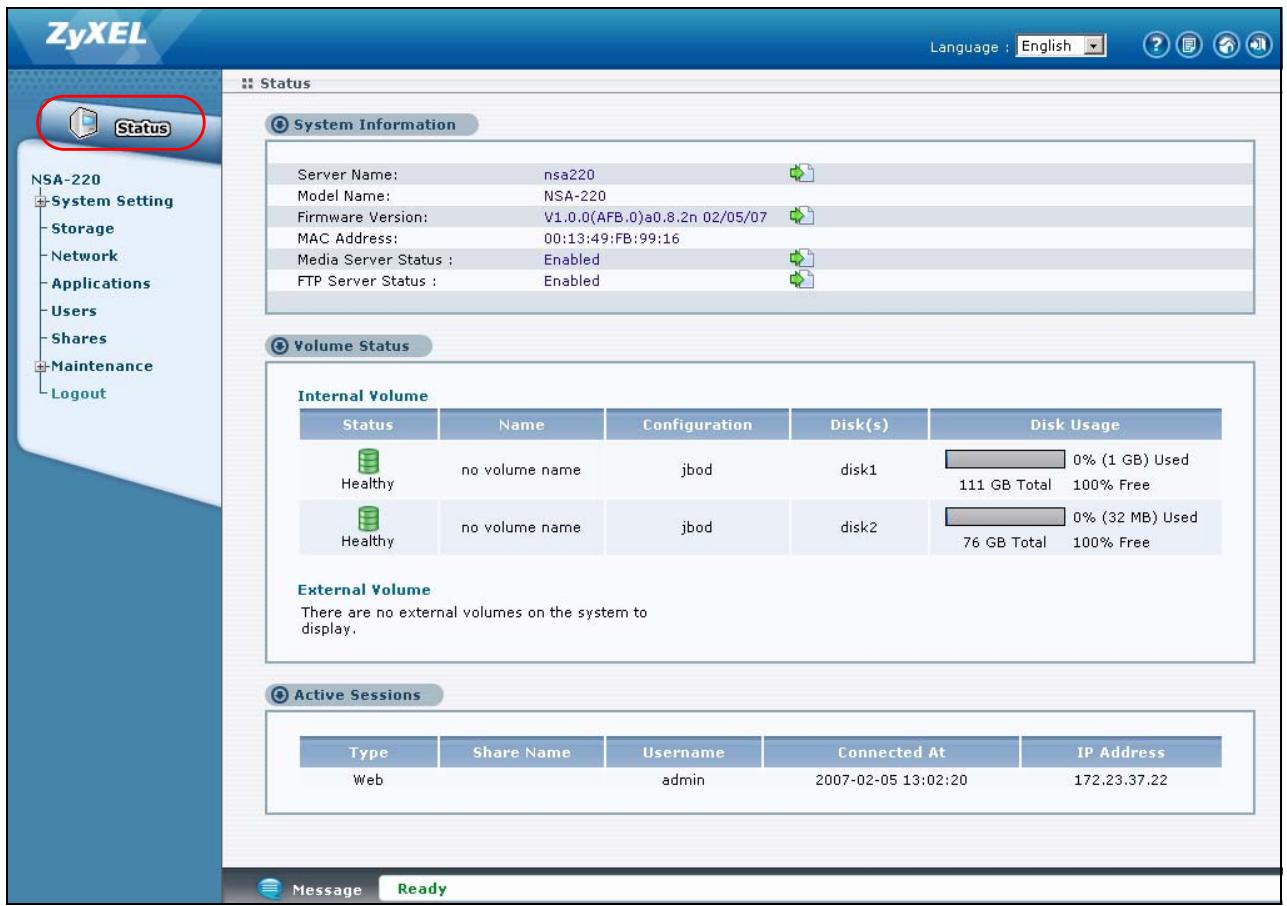Click the Maintenance label
1287x906 pixels.
click(101, 366)
